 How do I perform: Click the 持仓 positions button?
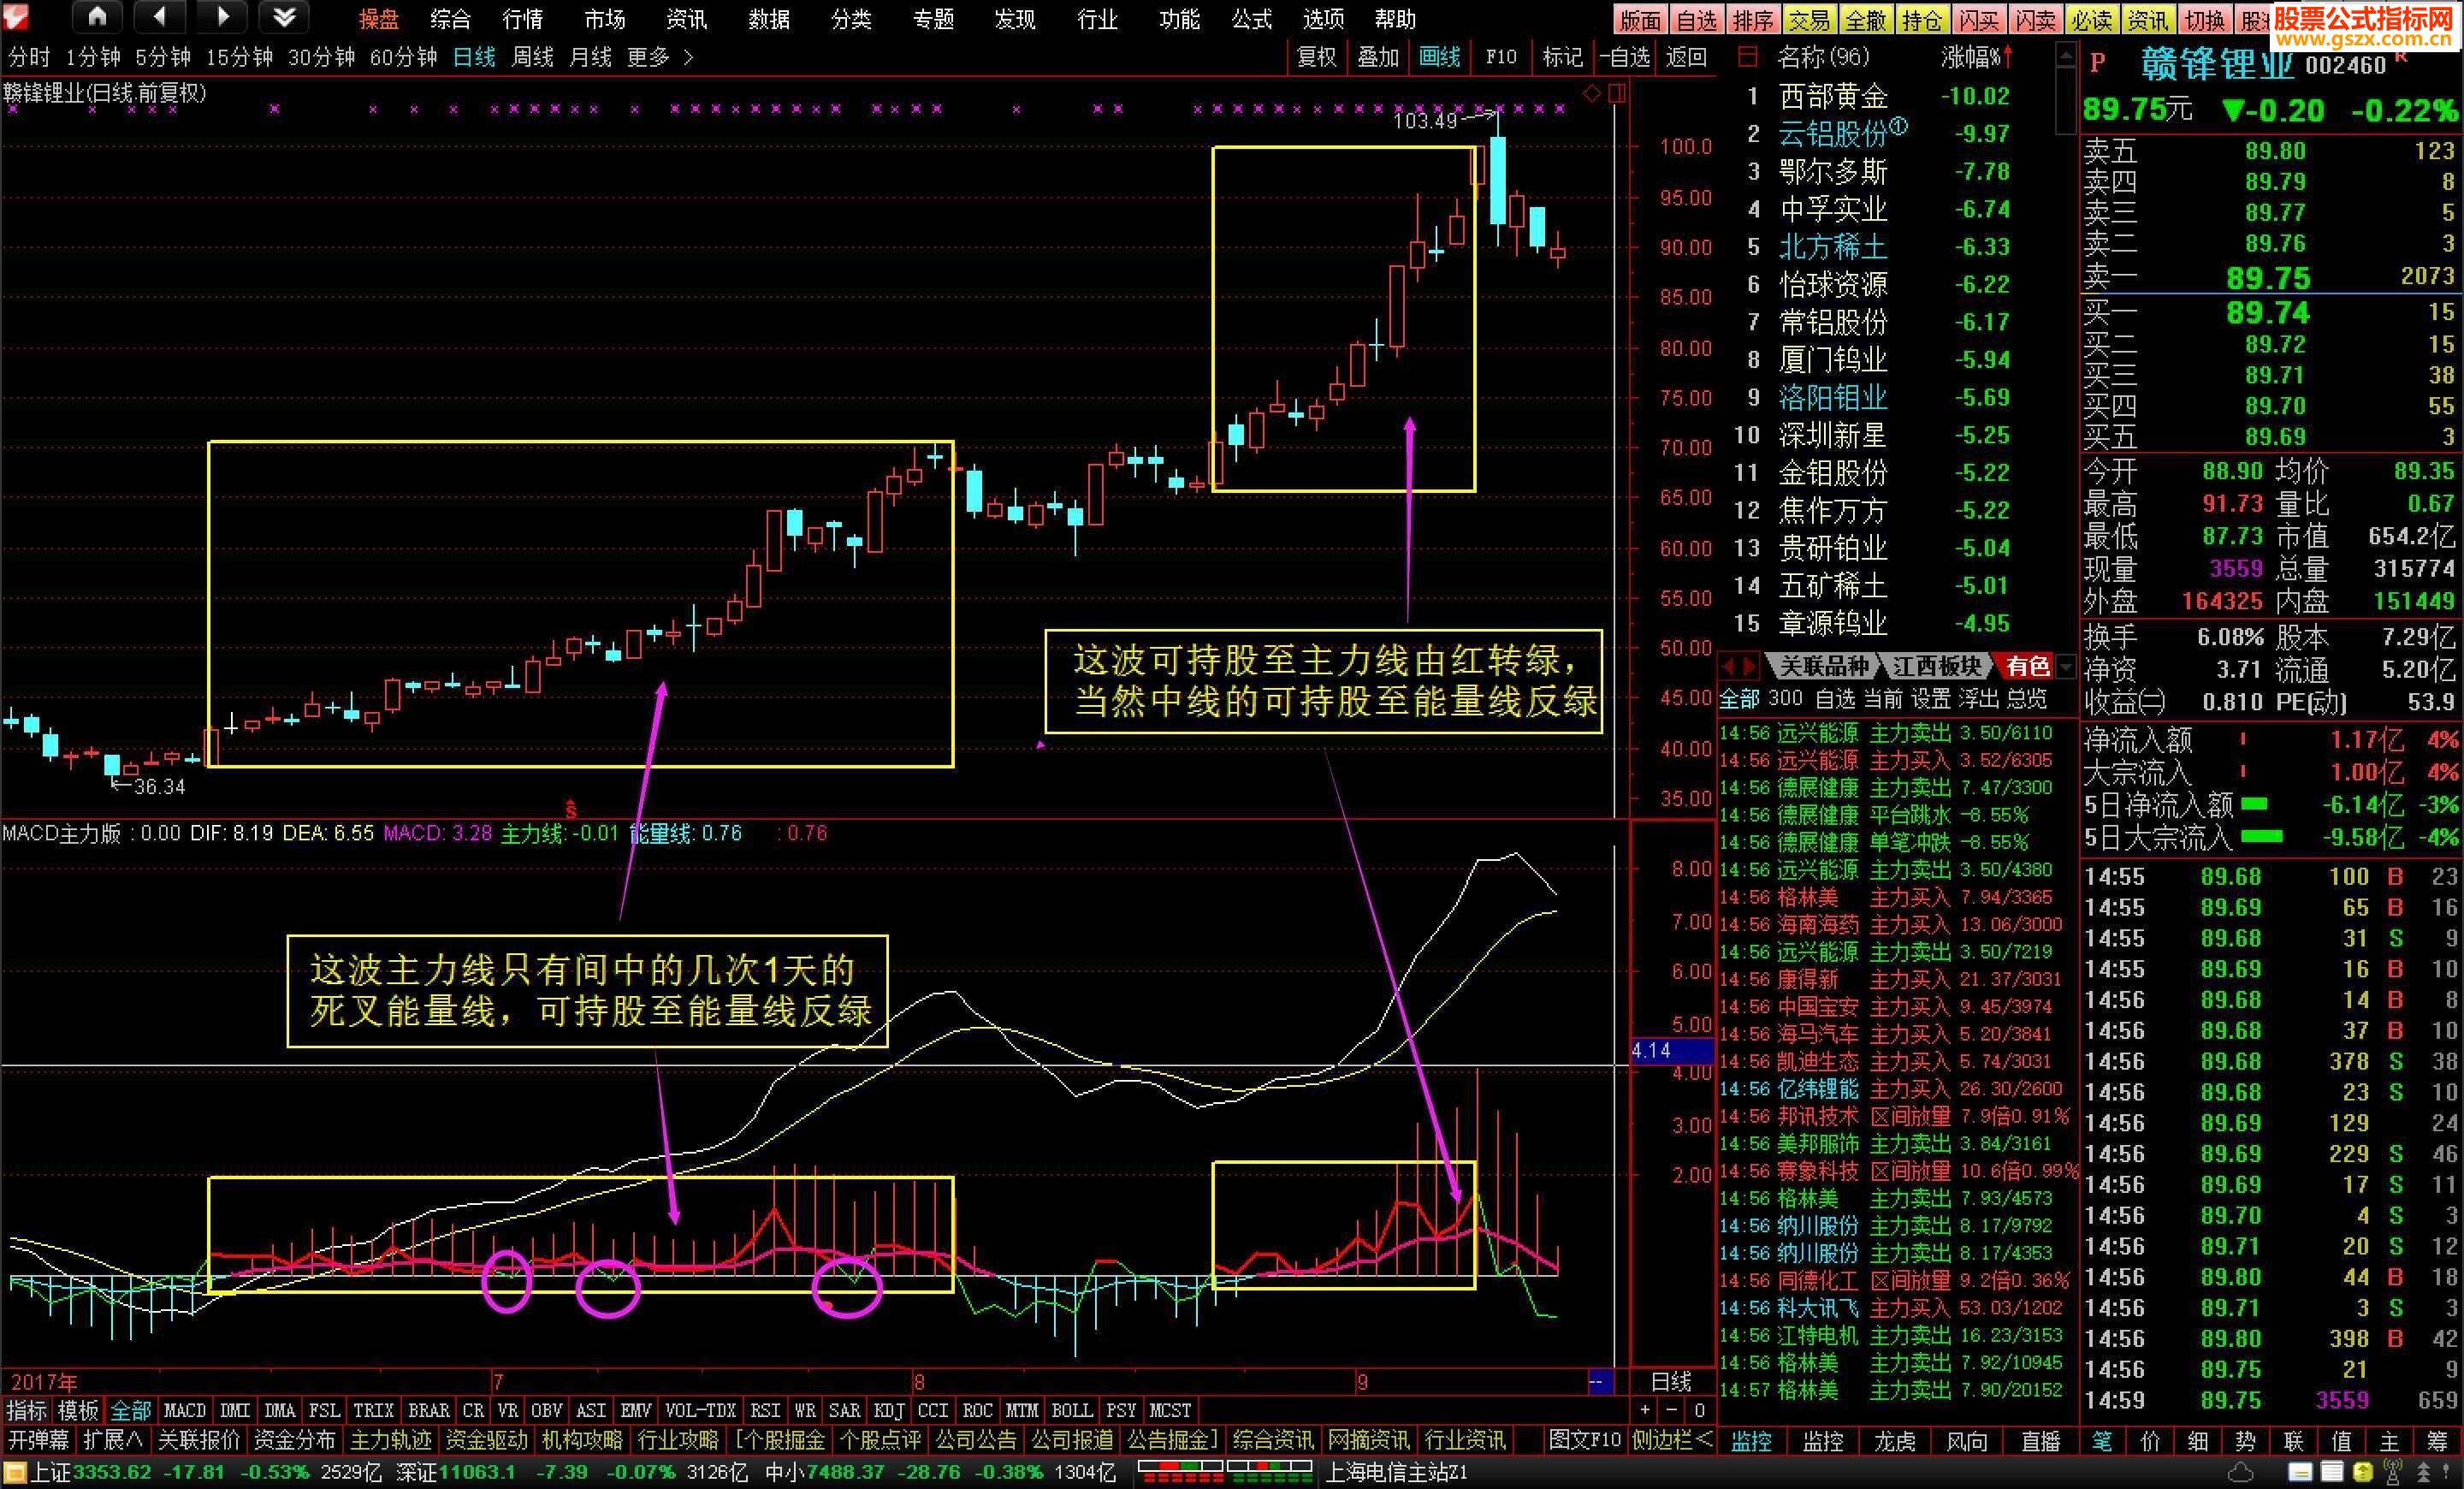(x=1922, y=20)
